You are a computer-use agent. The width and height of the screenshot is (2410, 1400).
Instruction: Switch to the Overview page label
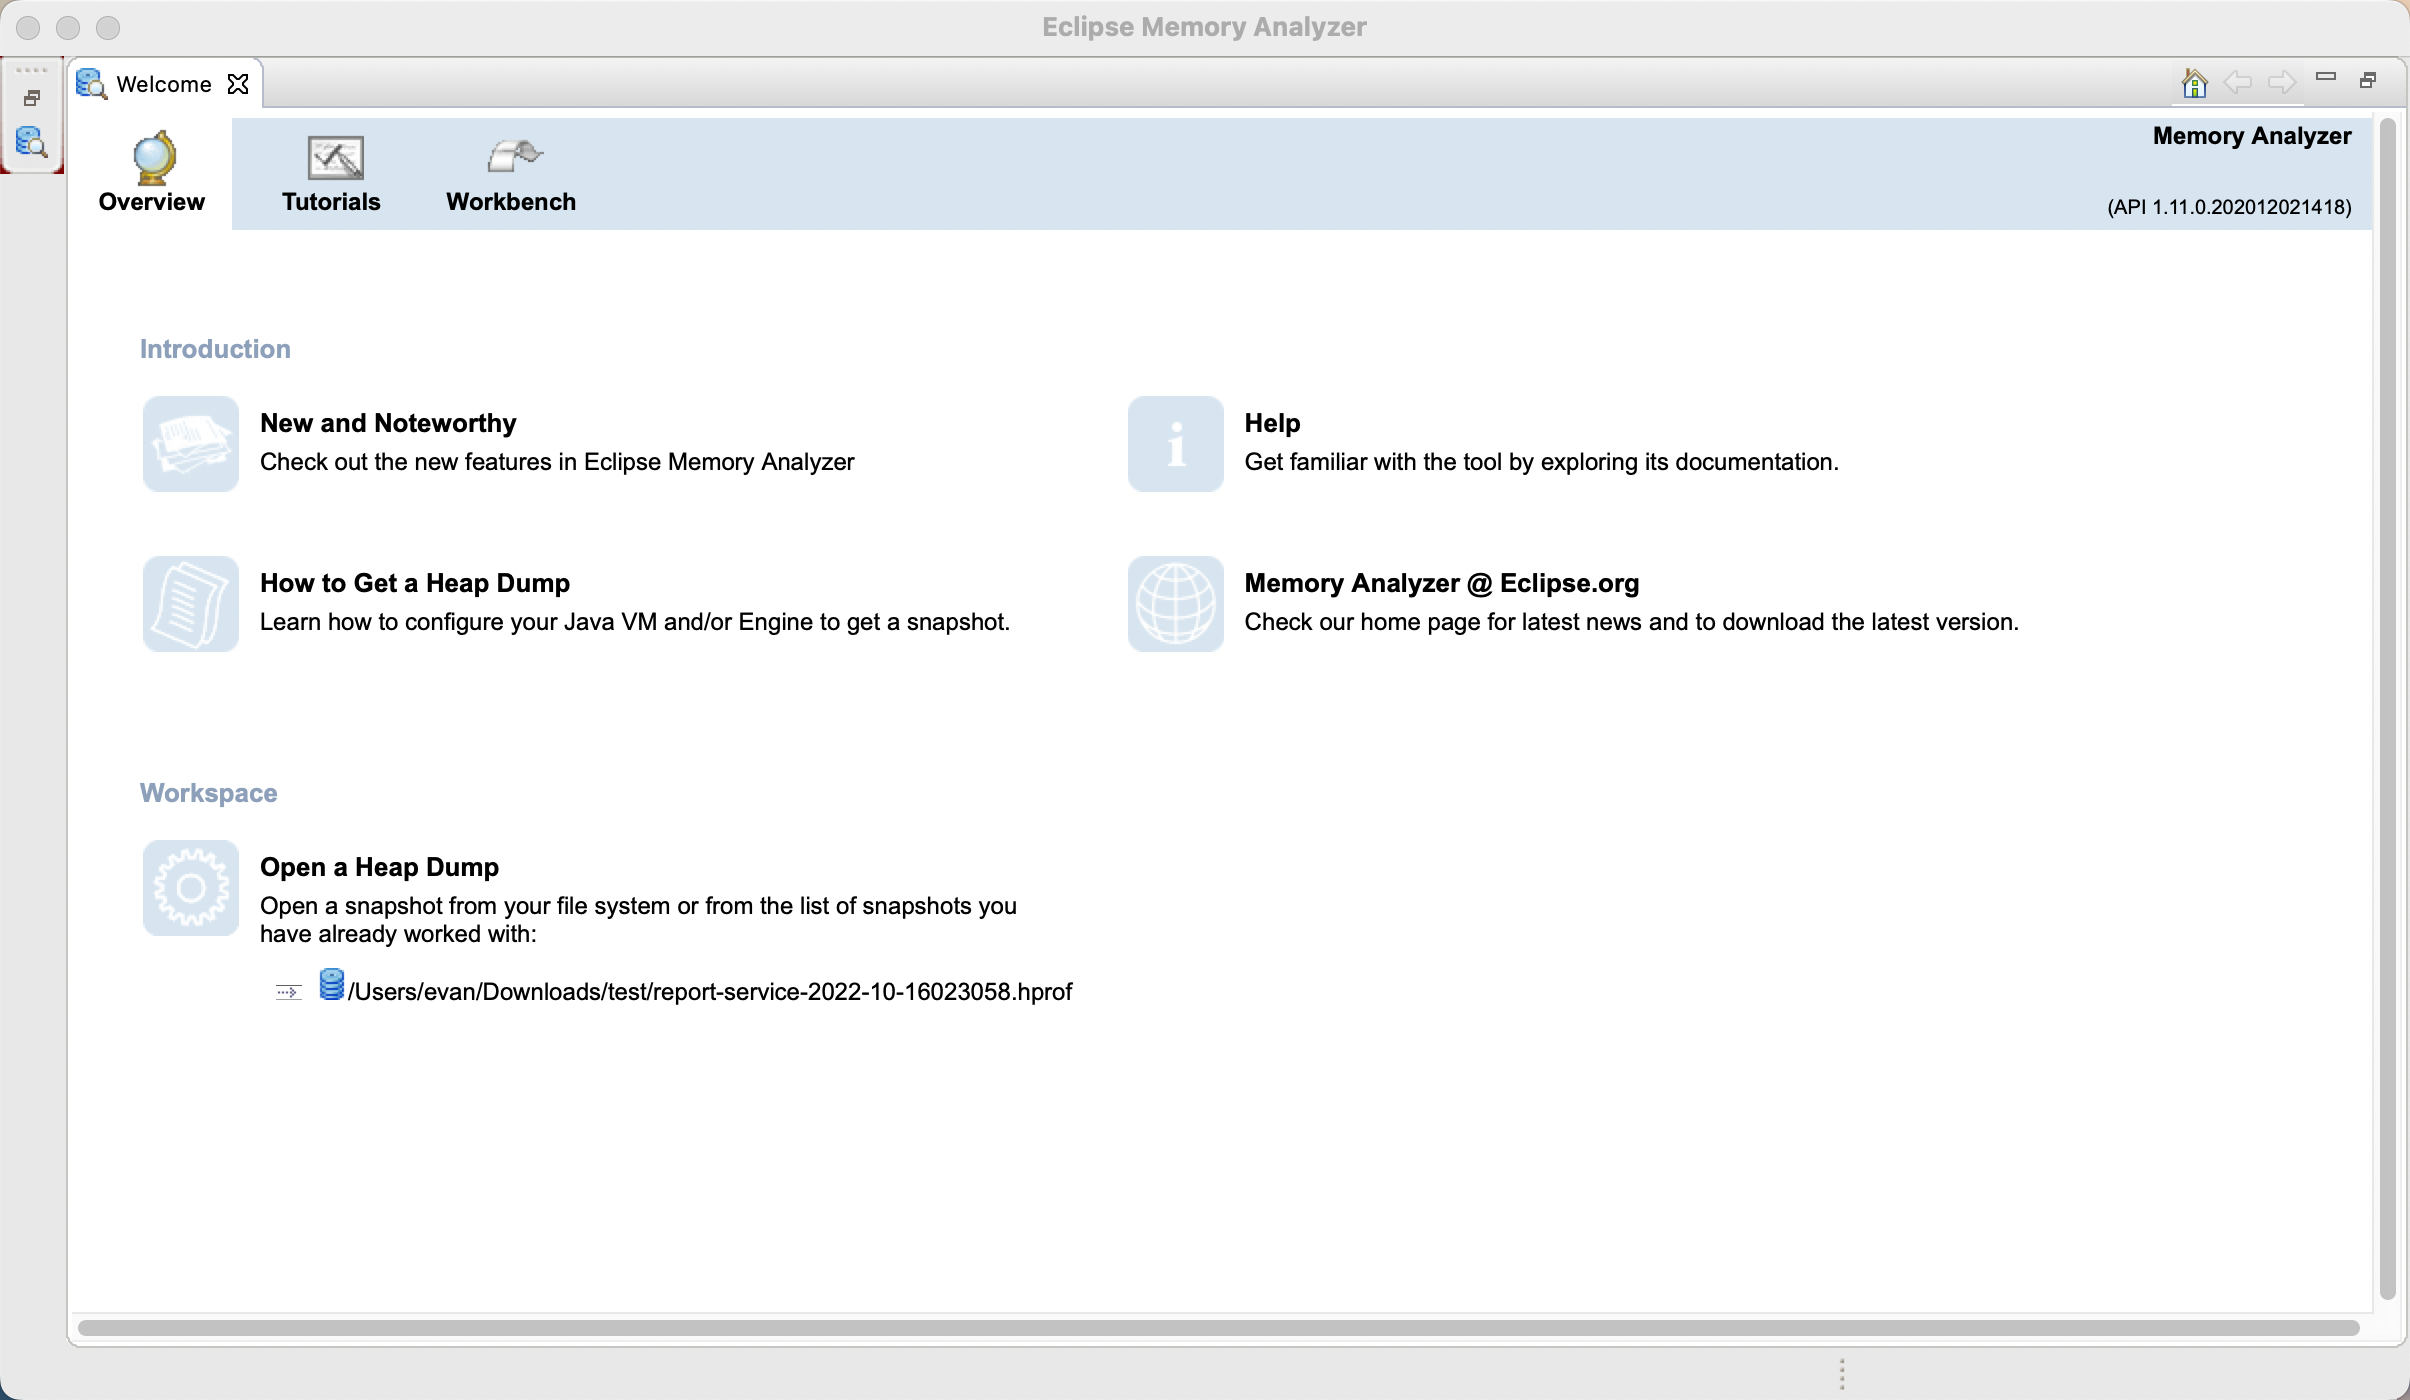click(152, 202)
